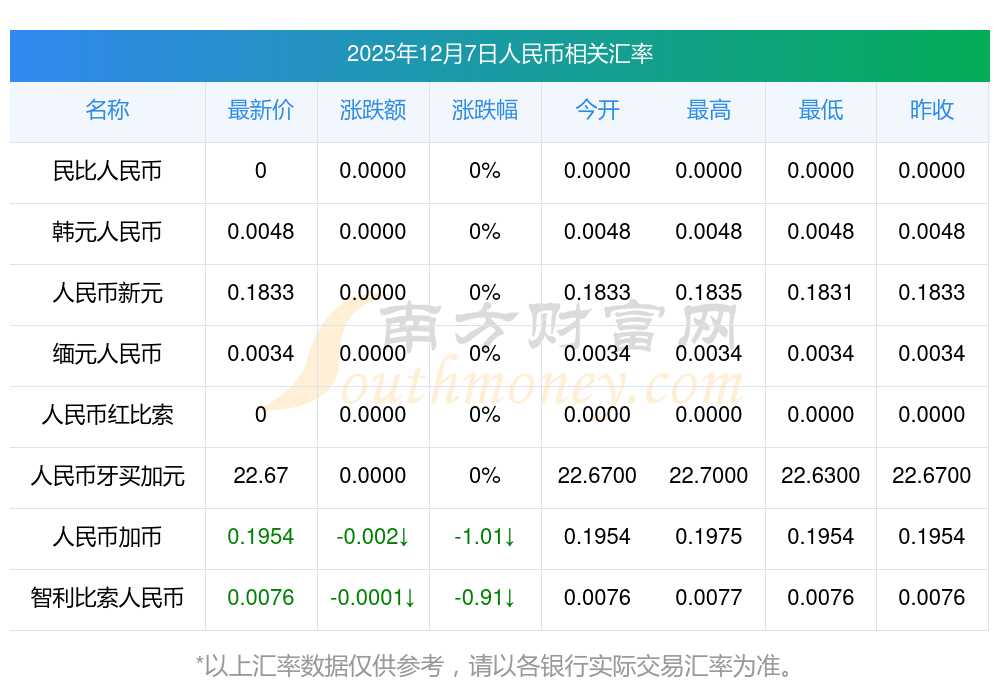Click the 2025年12月7日人民币相关汇率 title banner
The width and height of the screenshot is (1000, 697).
click(x=499, y=54)
